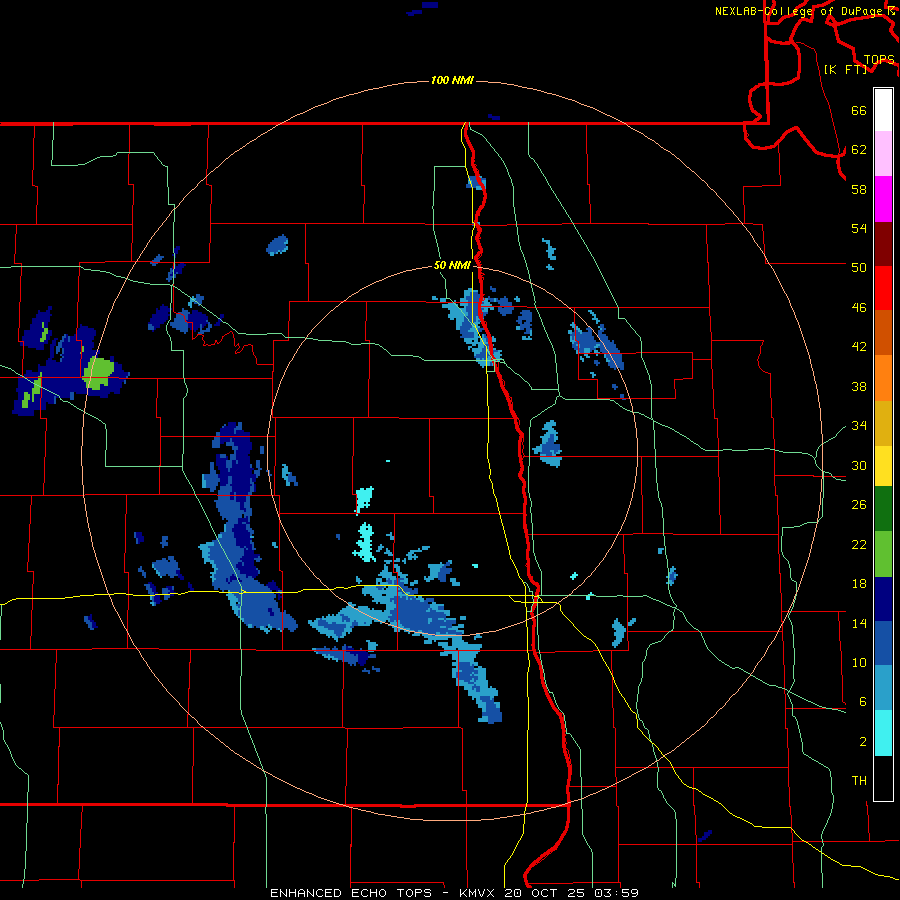Click the light green legend swatch

(883, 554)
